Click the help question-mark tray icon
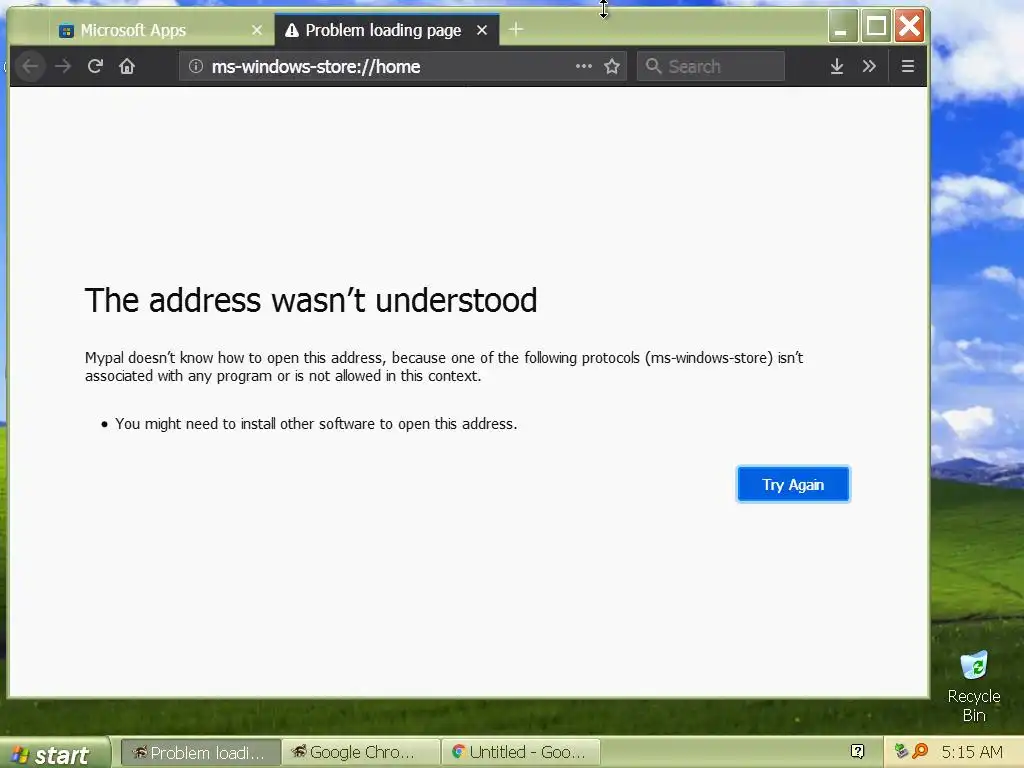Screen dimensions: 1024x768 857,752
